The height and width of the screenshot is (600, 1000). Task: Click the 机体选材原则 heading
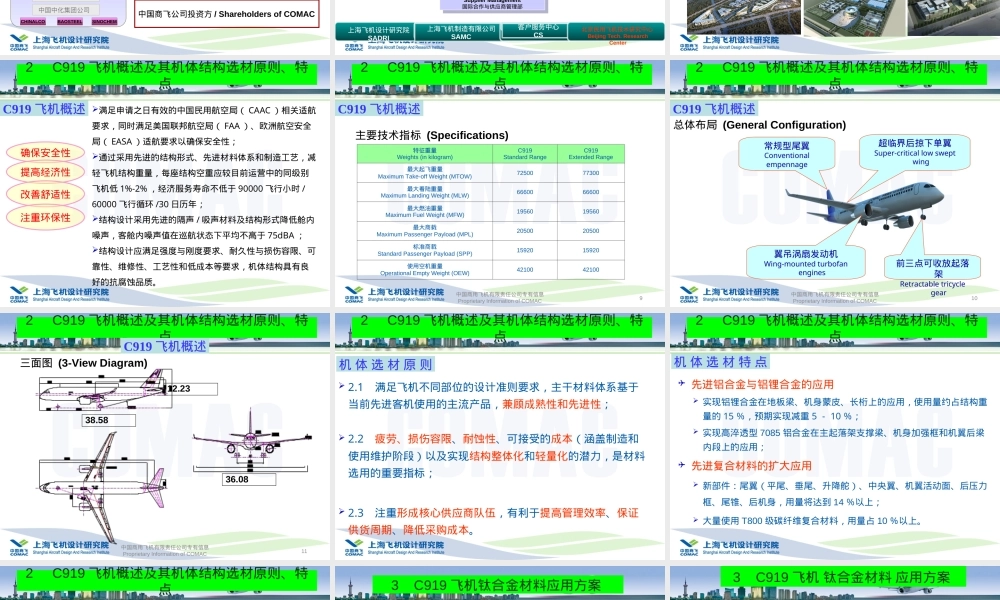click(385, 365)
